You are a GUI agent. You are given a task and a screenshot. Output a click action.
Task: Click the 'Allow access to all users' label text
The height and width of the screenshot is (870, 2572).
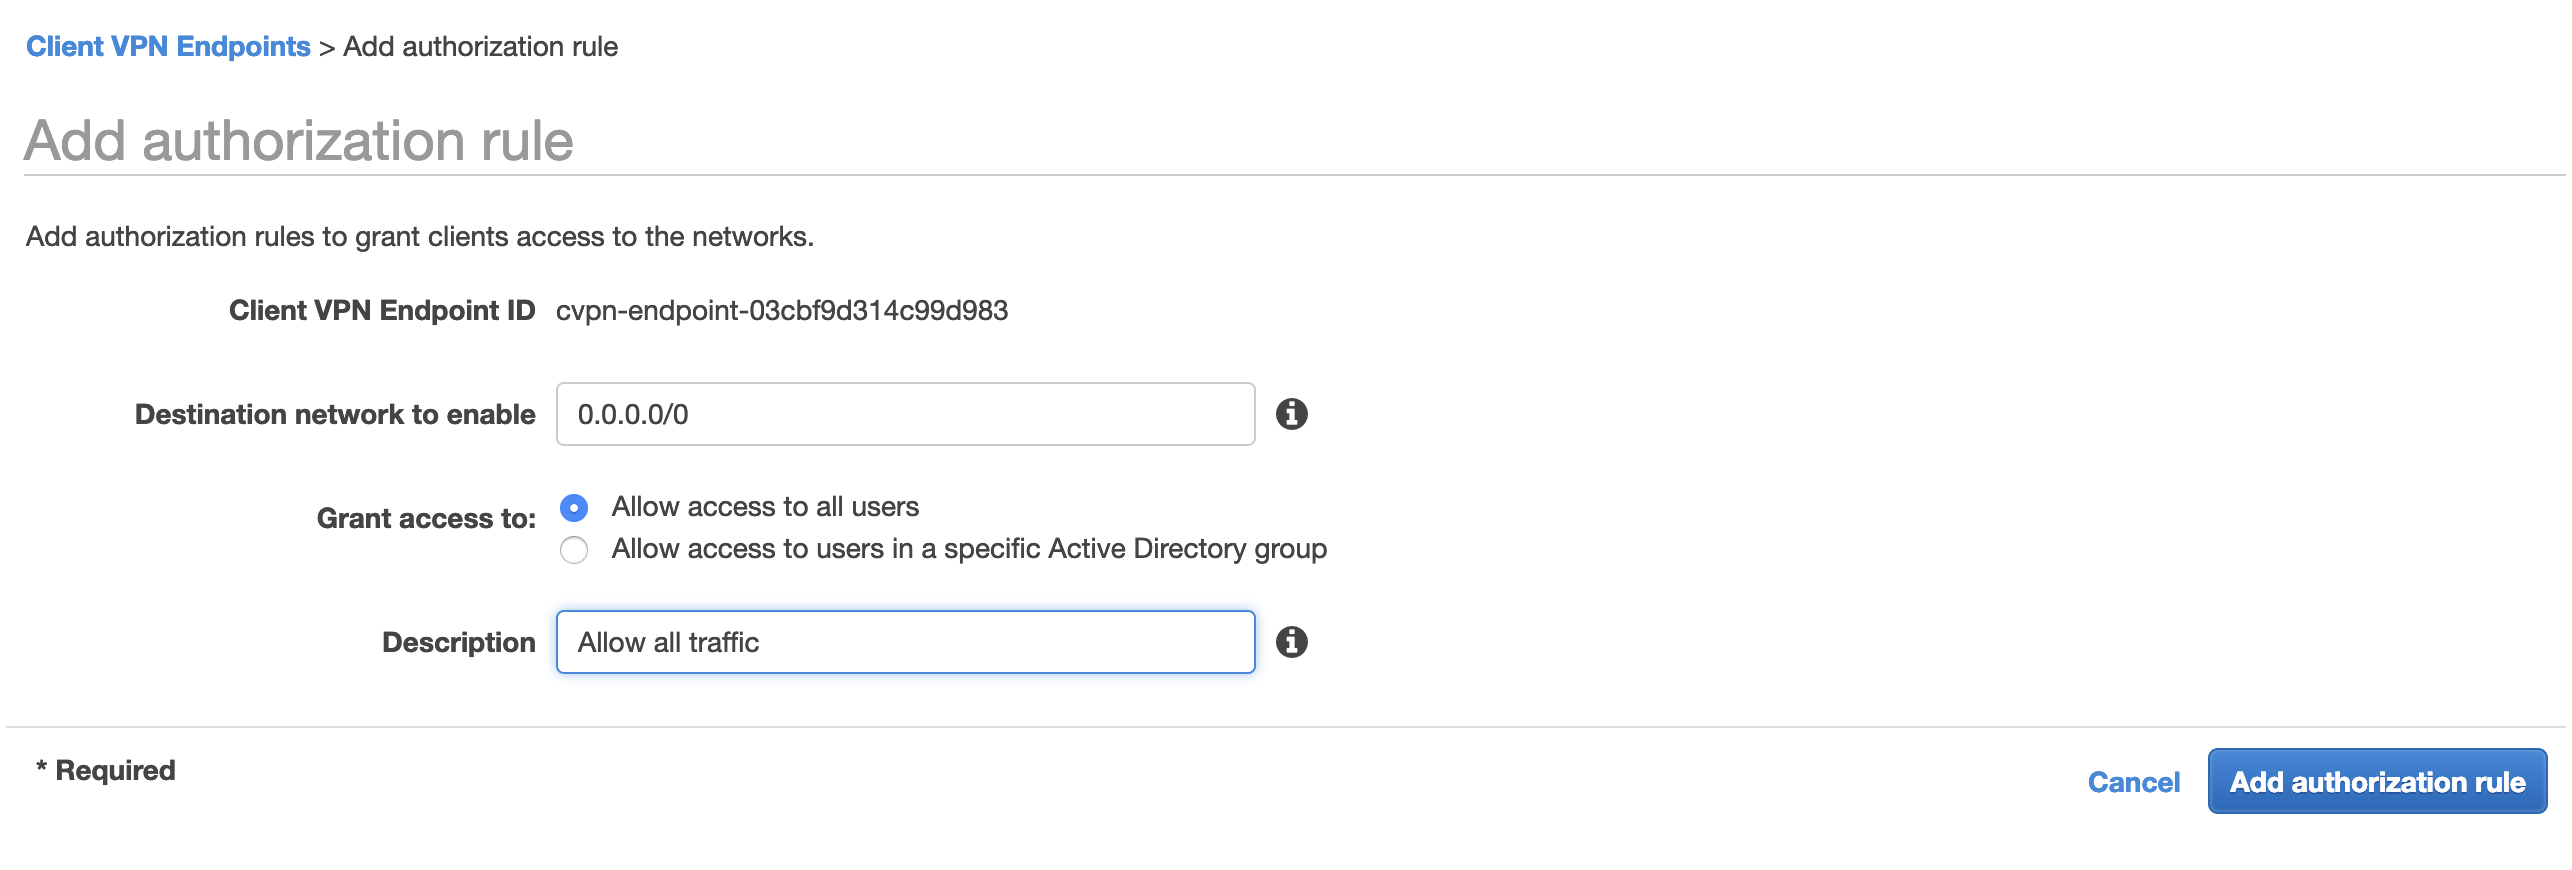click(765, 507)
